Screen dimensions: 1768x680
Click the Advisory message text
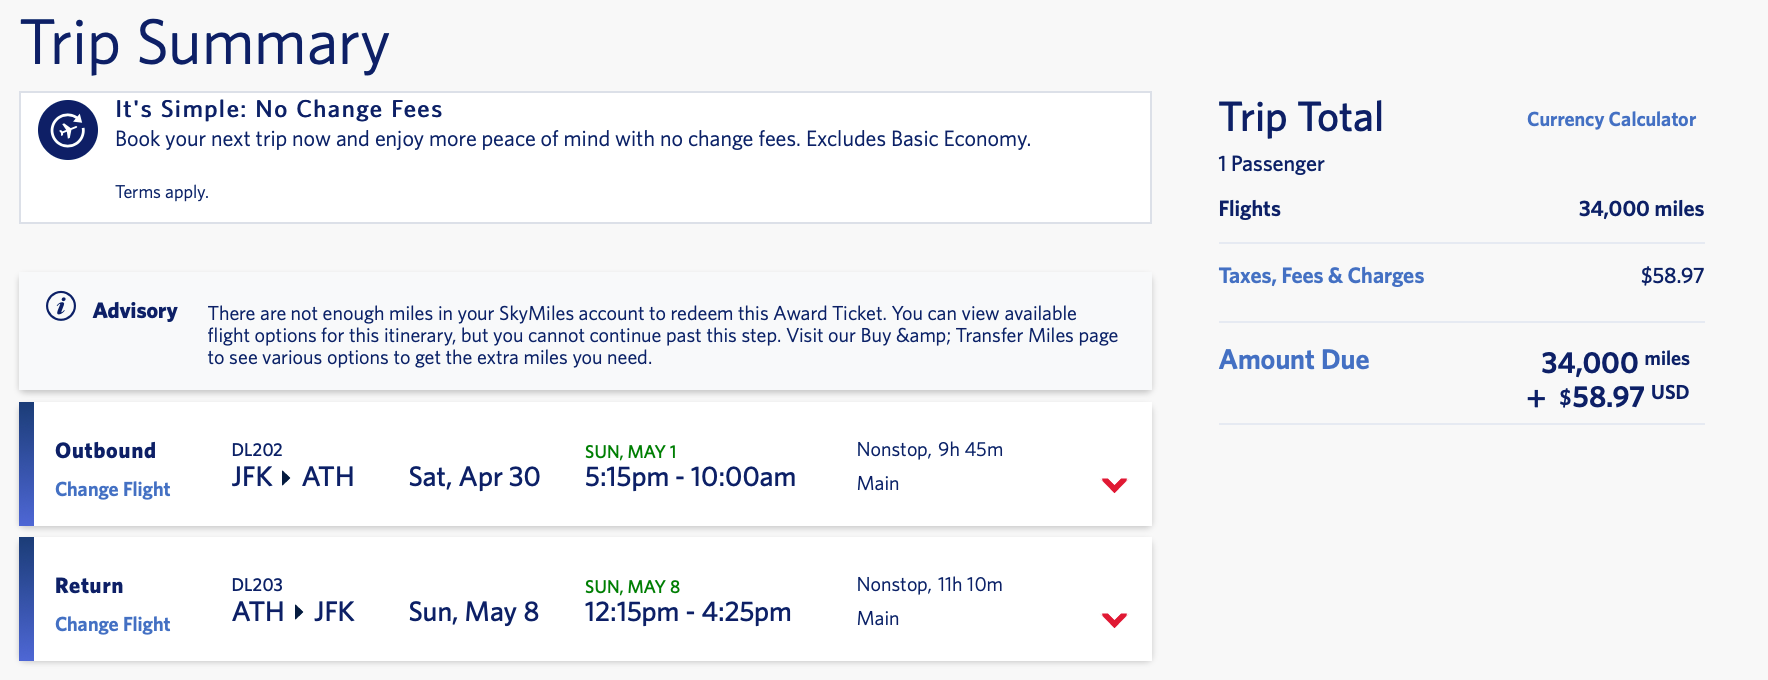pos(662,336)
